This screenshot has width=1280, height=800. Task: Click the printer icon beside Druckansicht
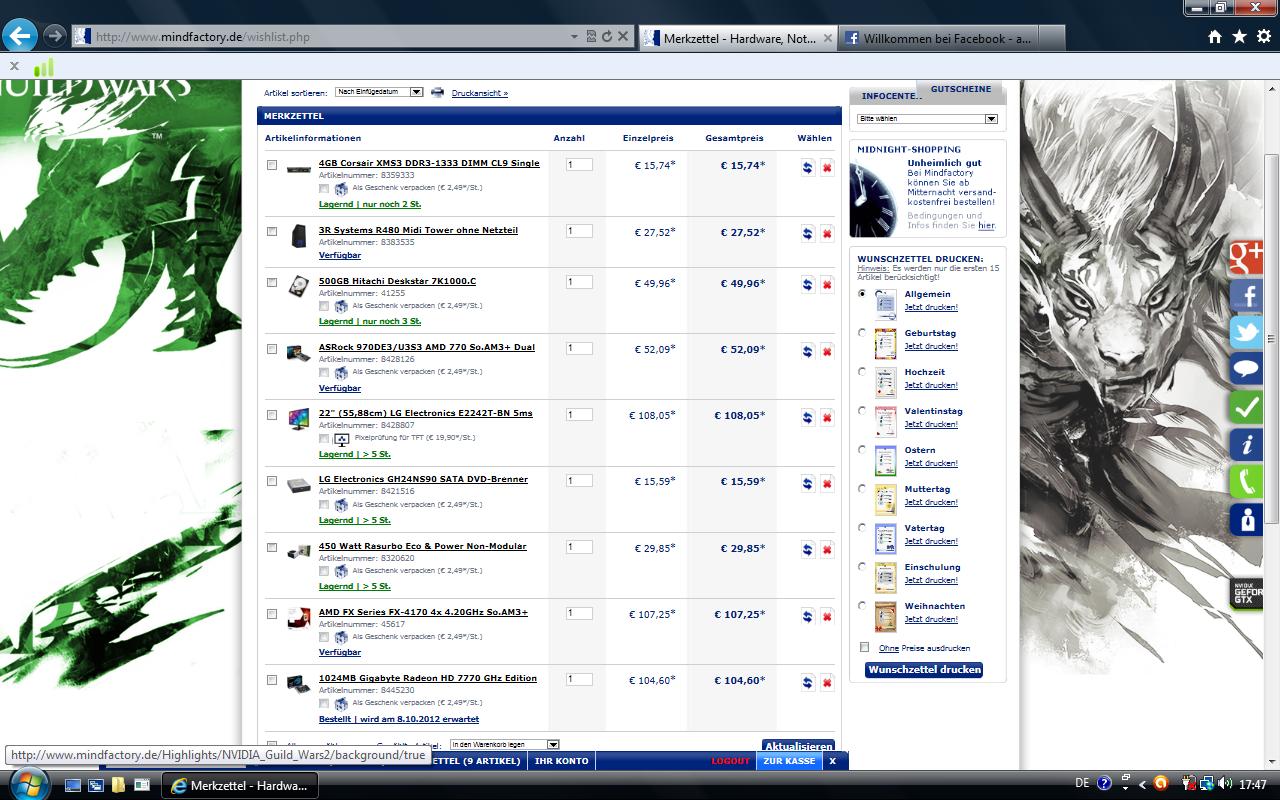coord(437,92)
